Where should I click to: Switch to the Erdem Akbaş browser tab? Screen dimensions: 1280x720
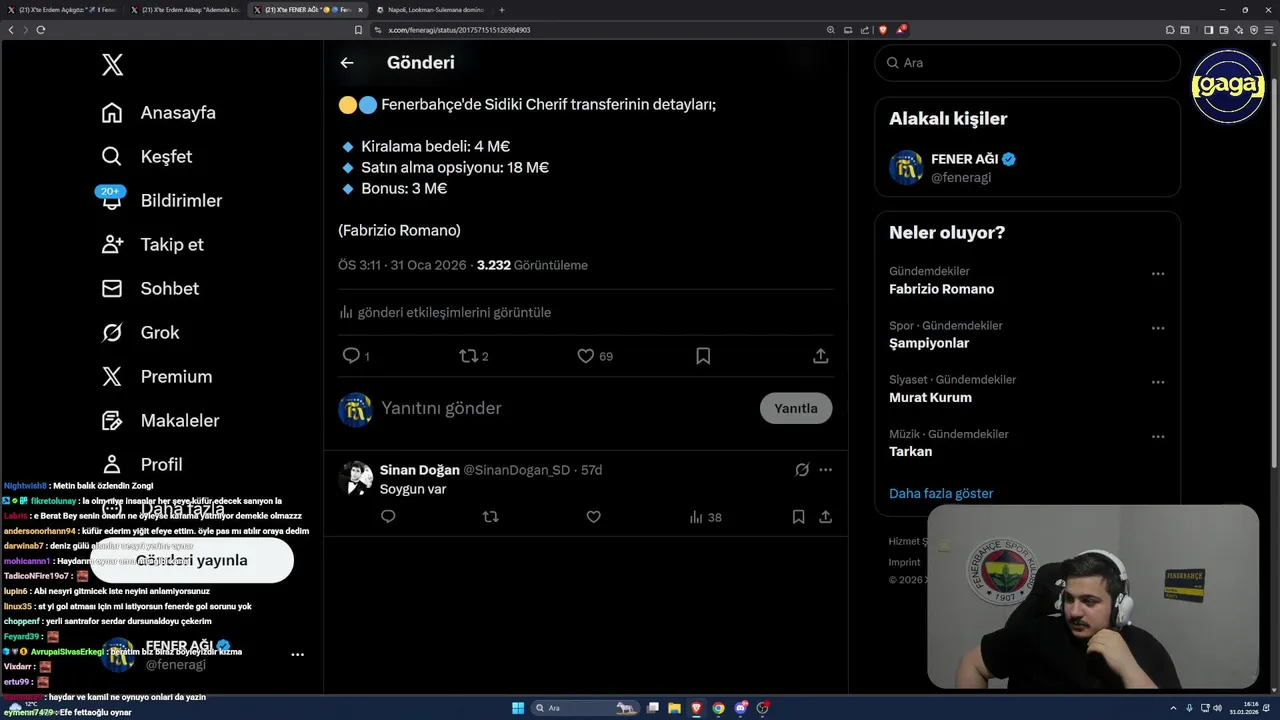(x=185, y=10)
